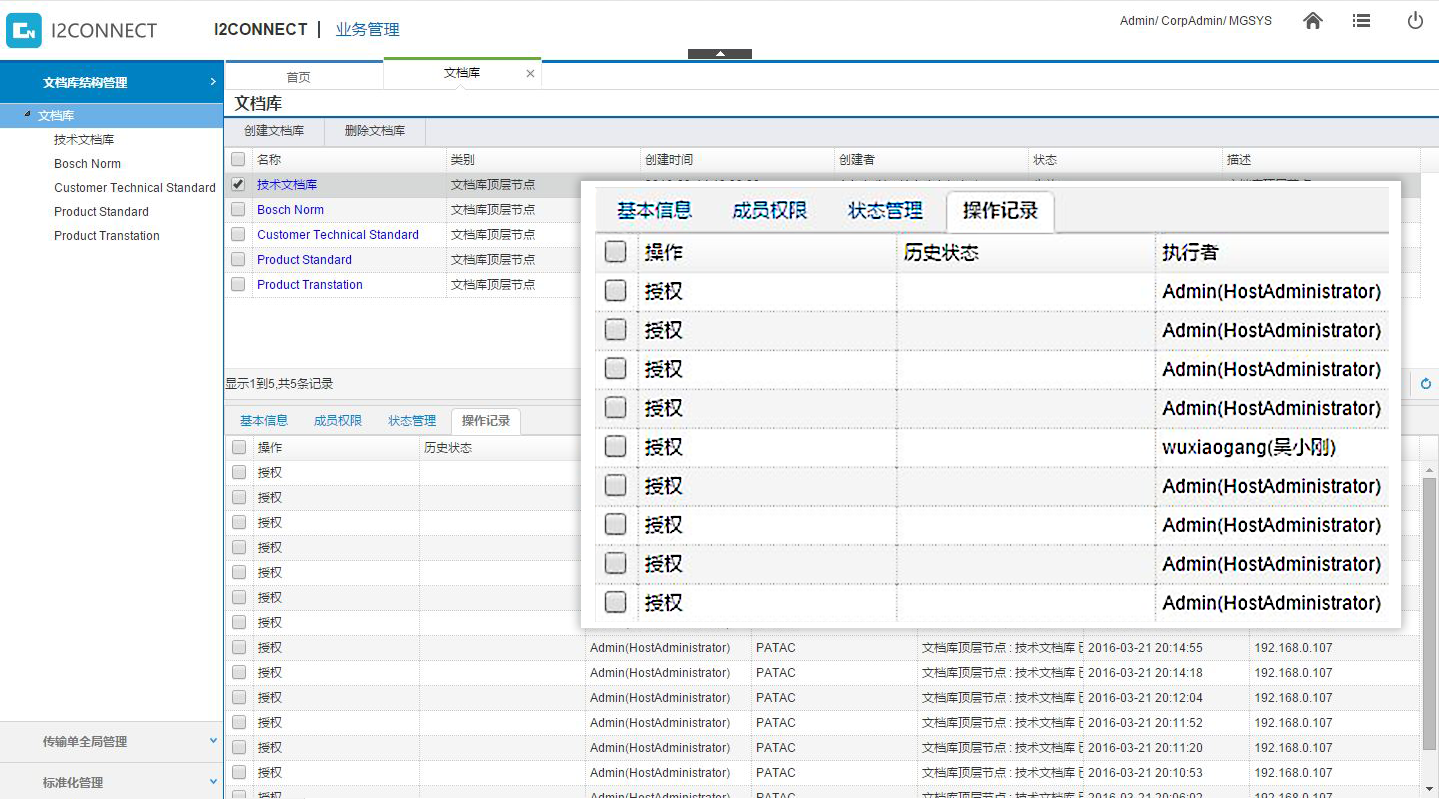Screen dimensions: 1439x799
Task: Open 成员权限 tab in the detail panel
Action: [x=338, y=421]
